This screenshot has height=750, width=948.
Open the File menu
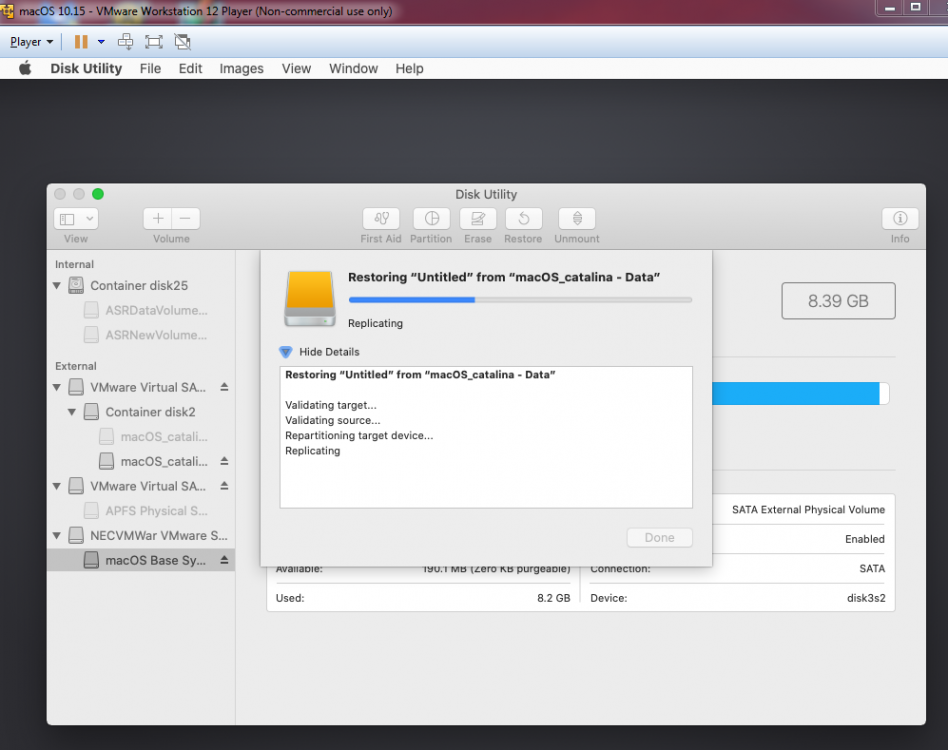point(150,68)
